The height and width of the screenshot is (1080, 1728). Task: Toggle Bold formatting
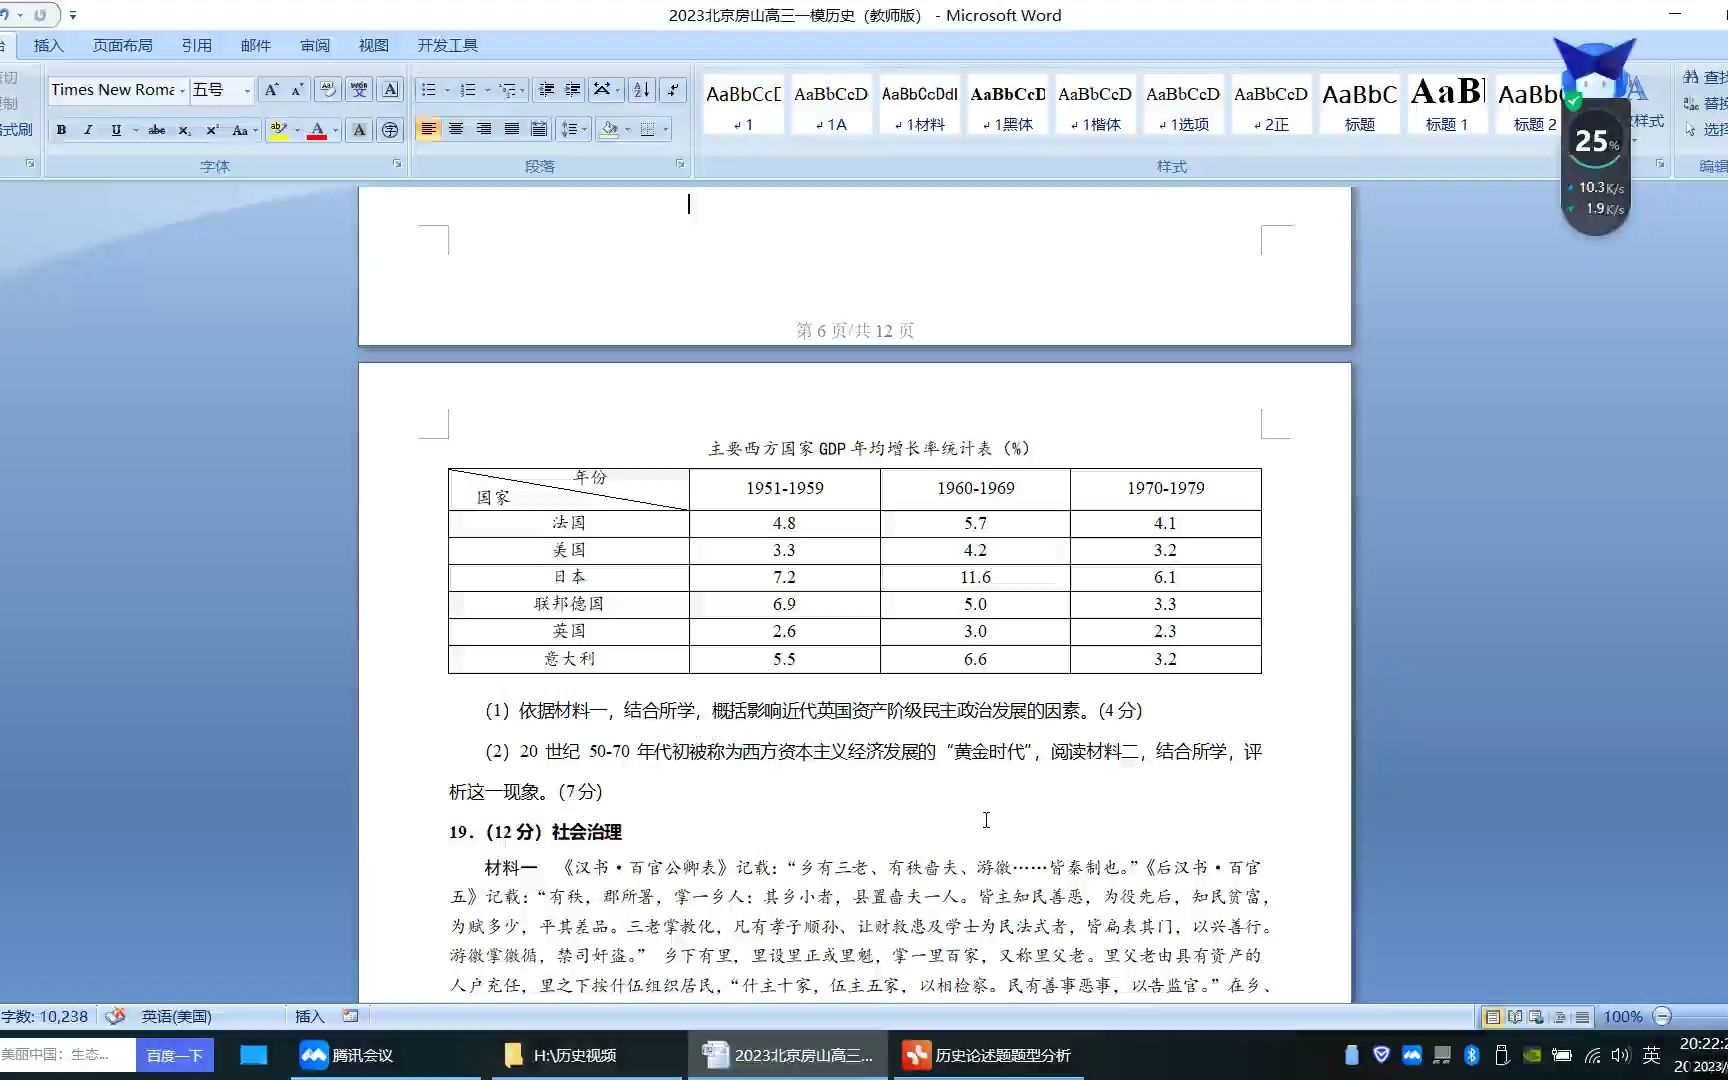pyautogui.click(x=61, y=130)
